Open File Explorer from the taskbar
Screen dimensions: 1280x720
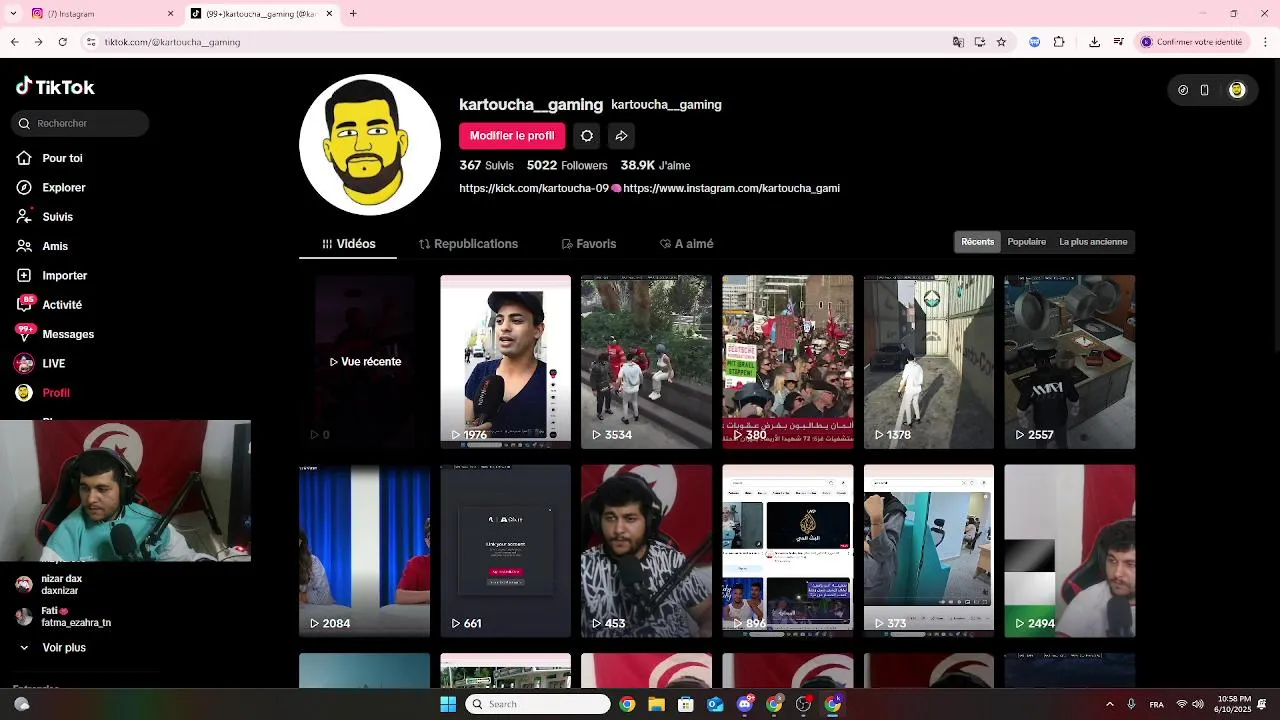(656, 704)
